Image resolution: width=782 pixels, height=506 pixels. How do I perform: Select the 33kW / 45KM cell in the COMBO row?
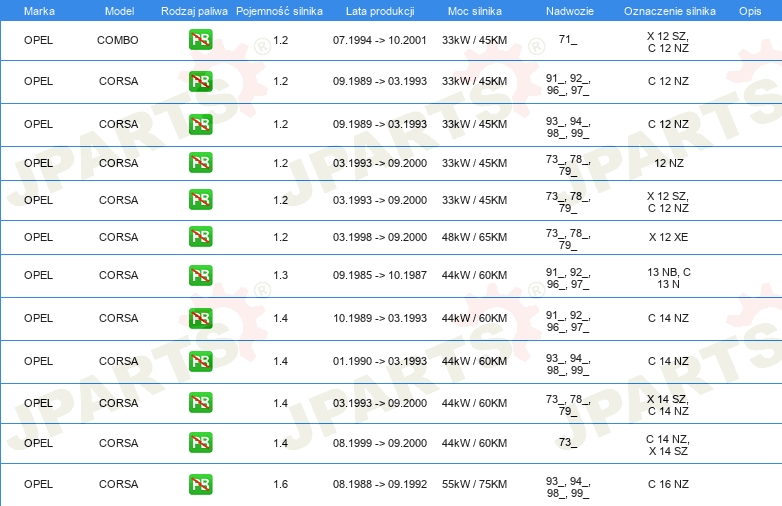click(x=474, y=40)
